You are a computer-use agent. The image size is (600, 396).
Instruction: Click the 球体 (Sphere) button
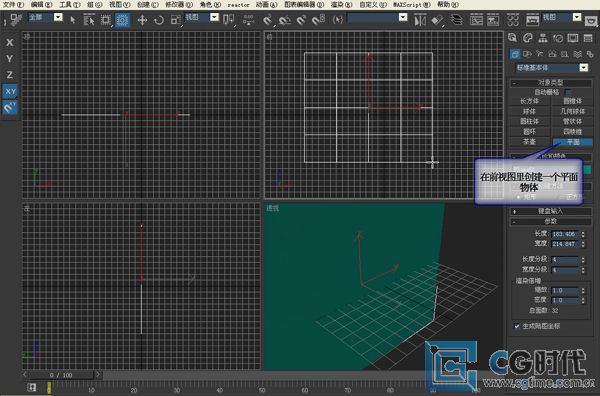click(x=530, y=111)
